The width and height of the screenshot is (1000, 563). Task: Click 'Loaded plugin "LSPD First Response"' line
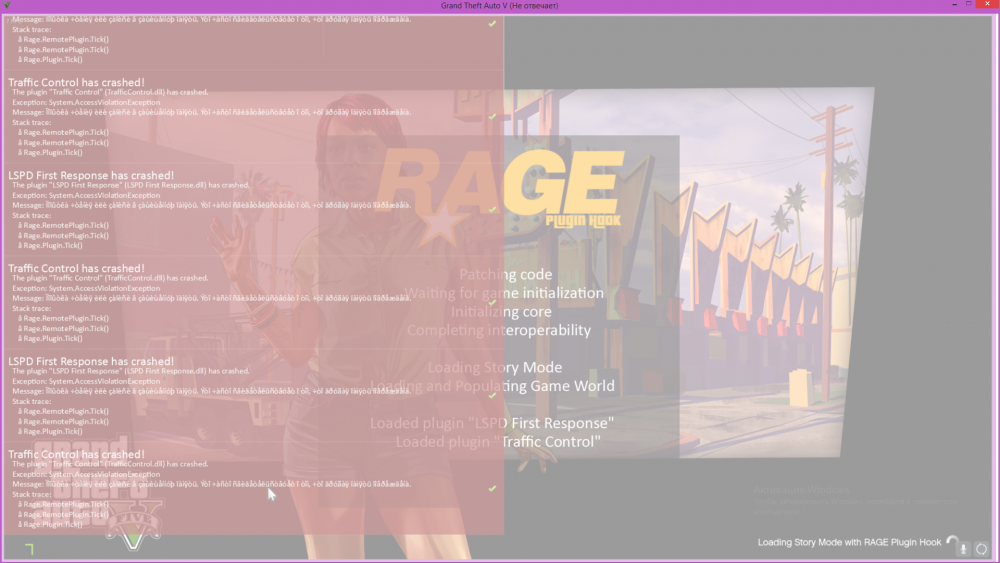tap(492, 423)
